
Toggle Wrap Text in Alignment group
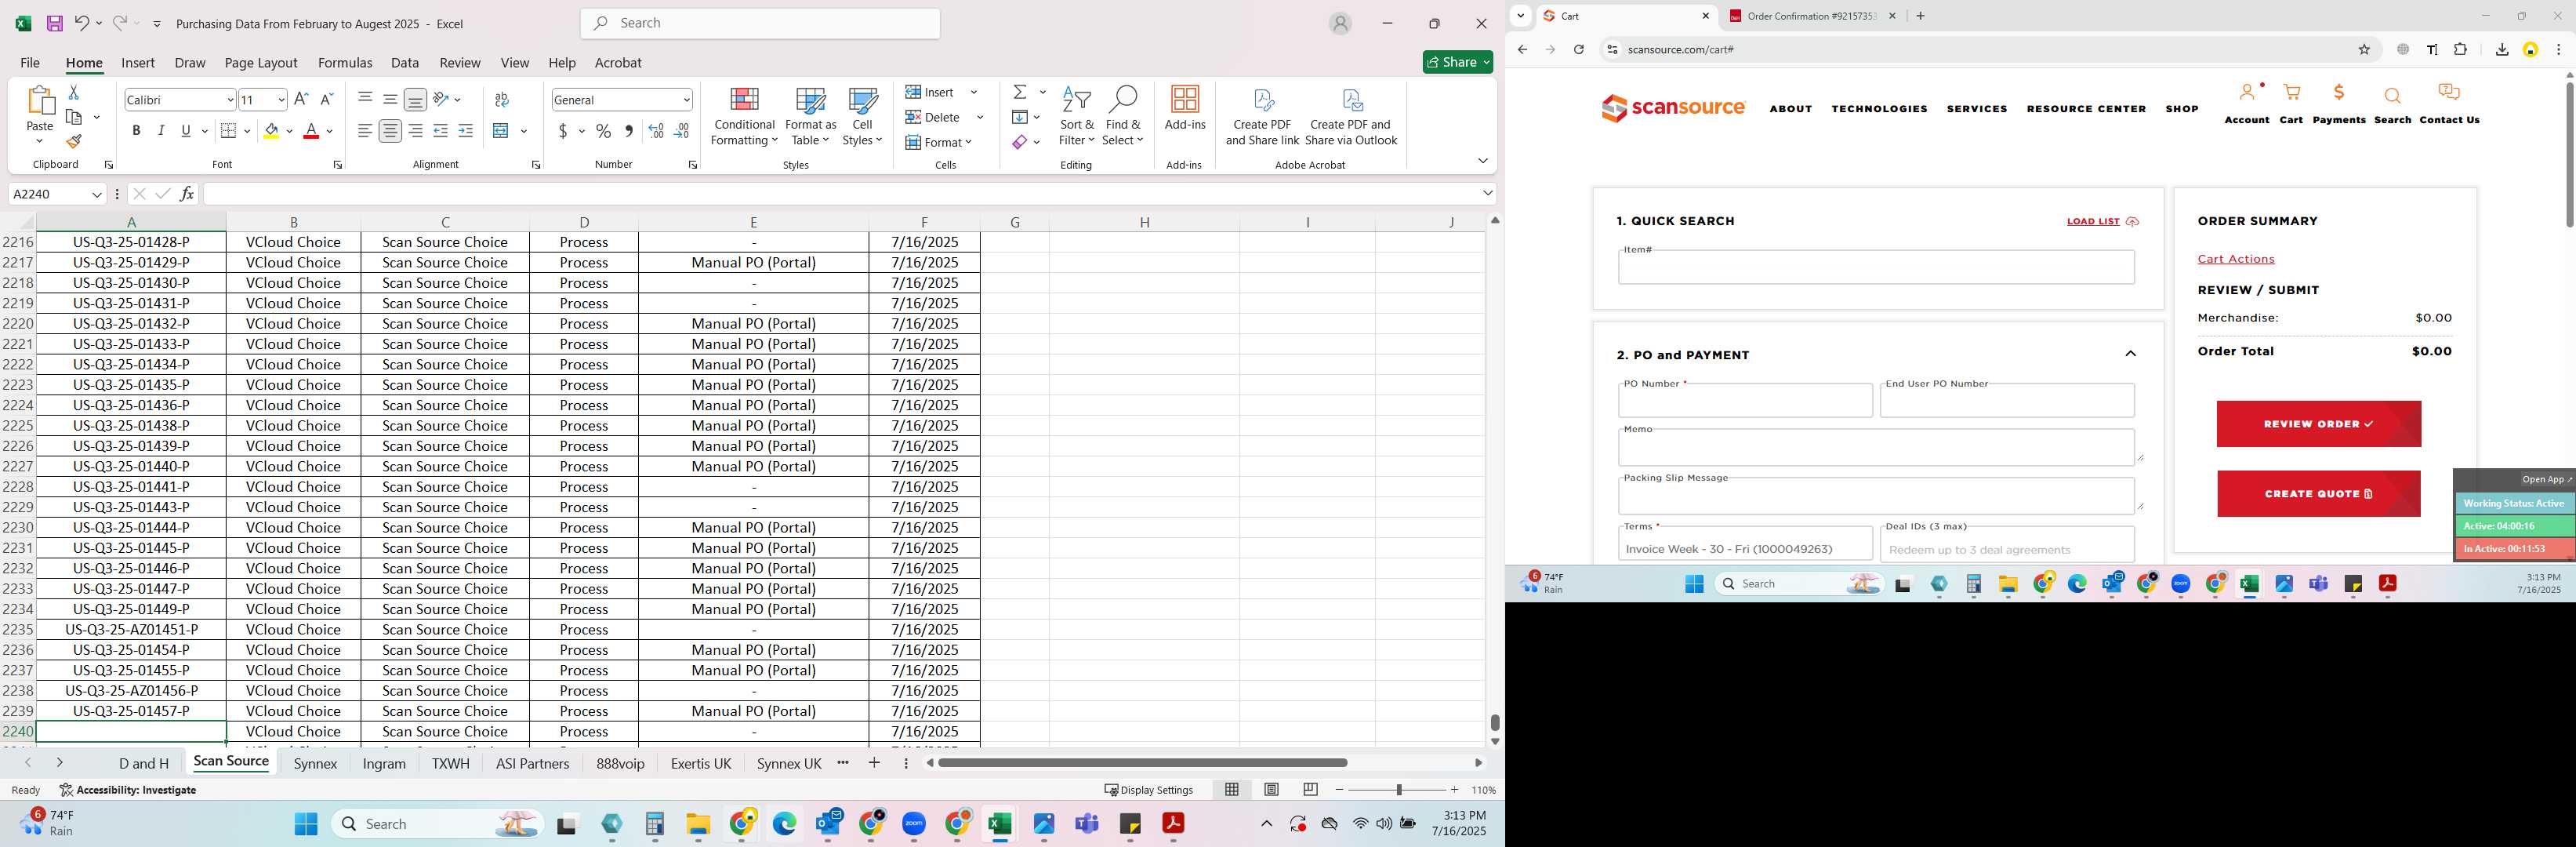[502, 99]
